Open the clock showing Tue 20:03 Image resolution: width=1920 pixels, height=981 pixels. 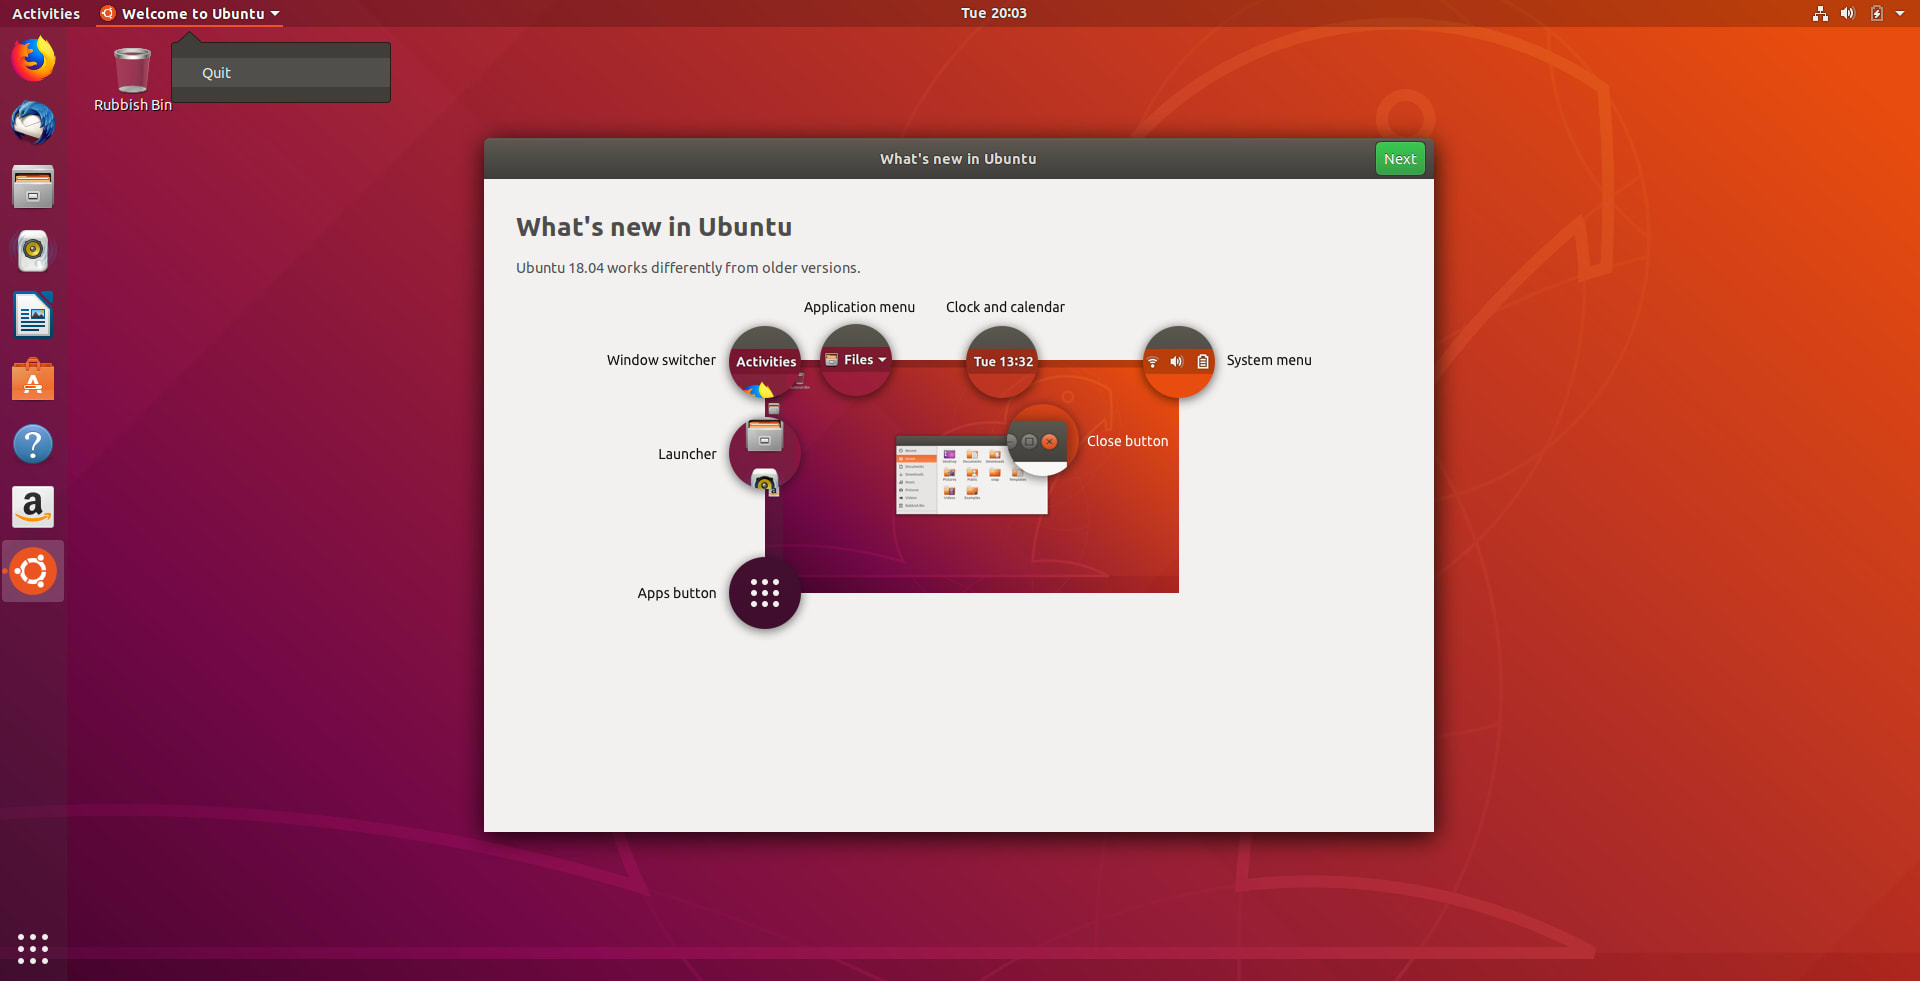[x=994, y=13]
